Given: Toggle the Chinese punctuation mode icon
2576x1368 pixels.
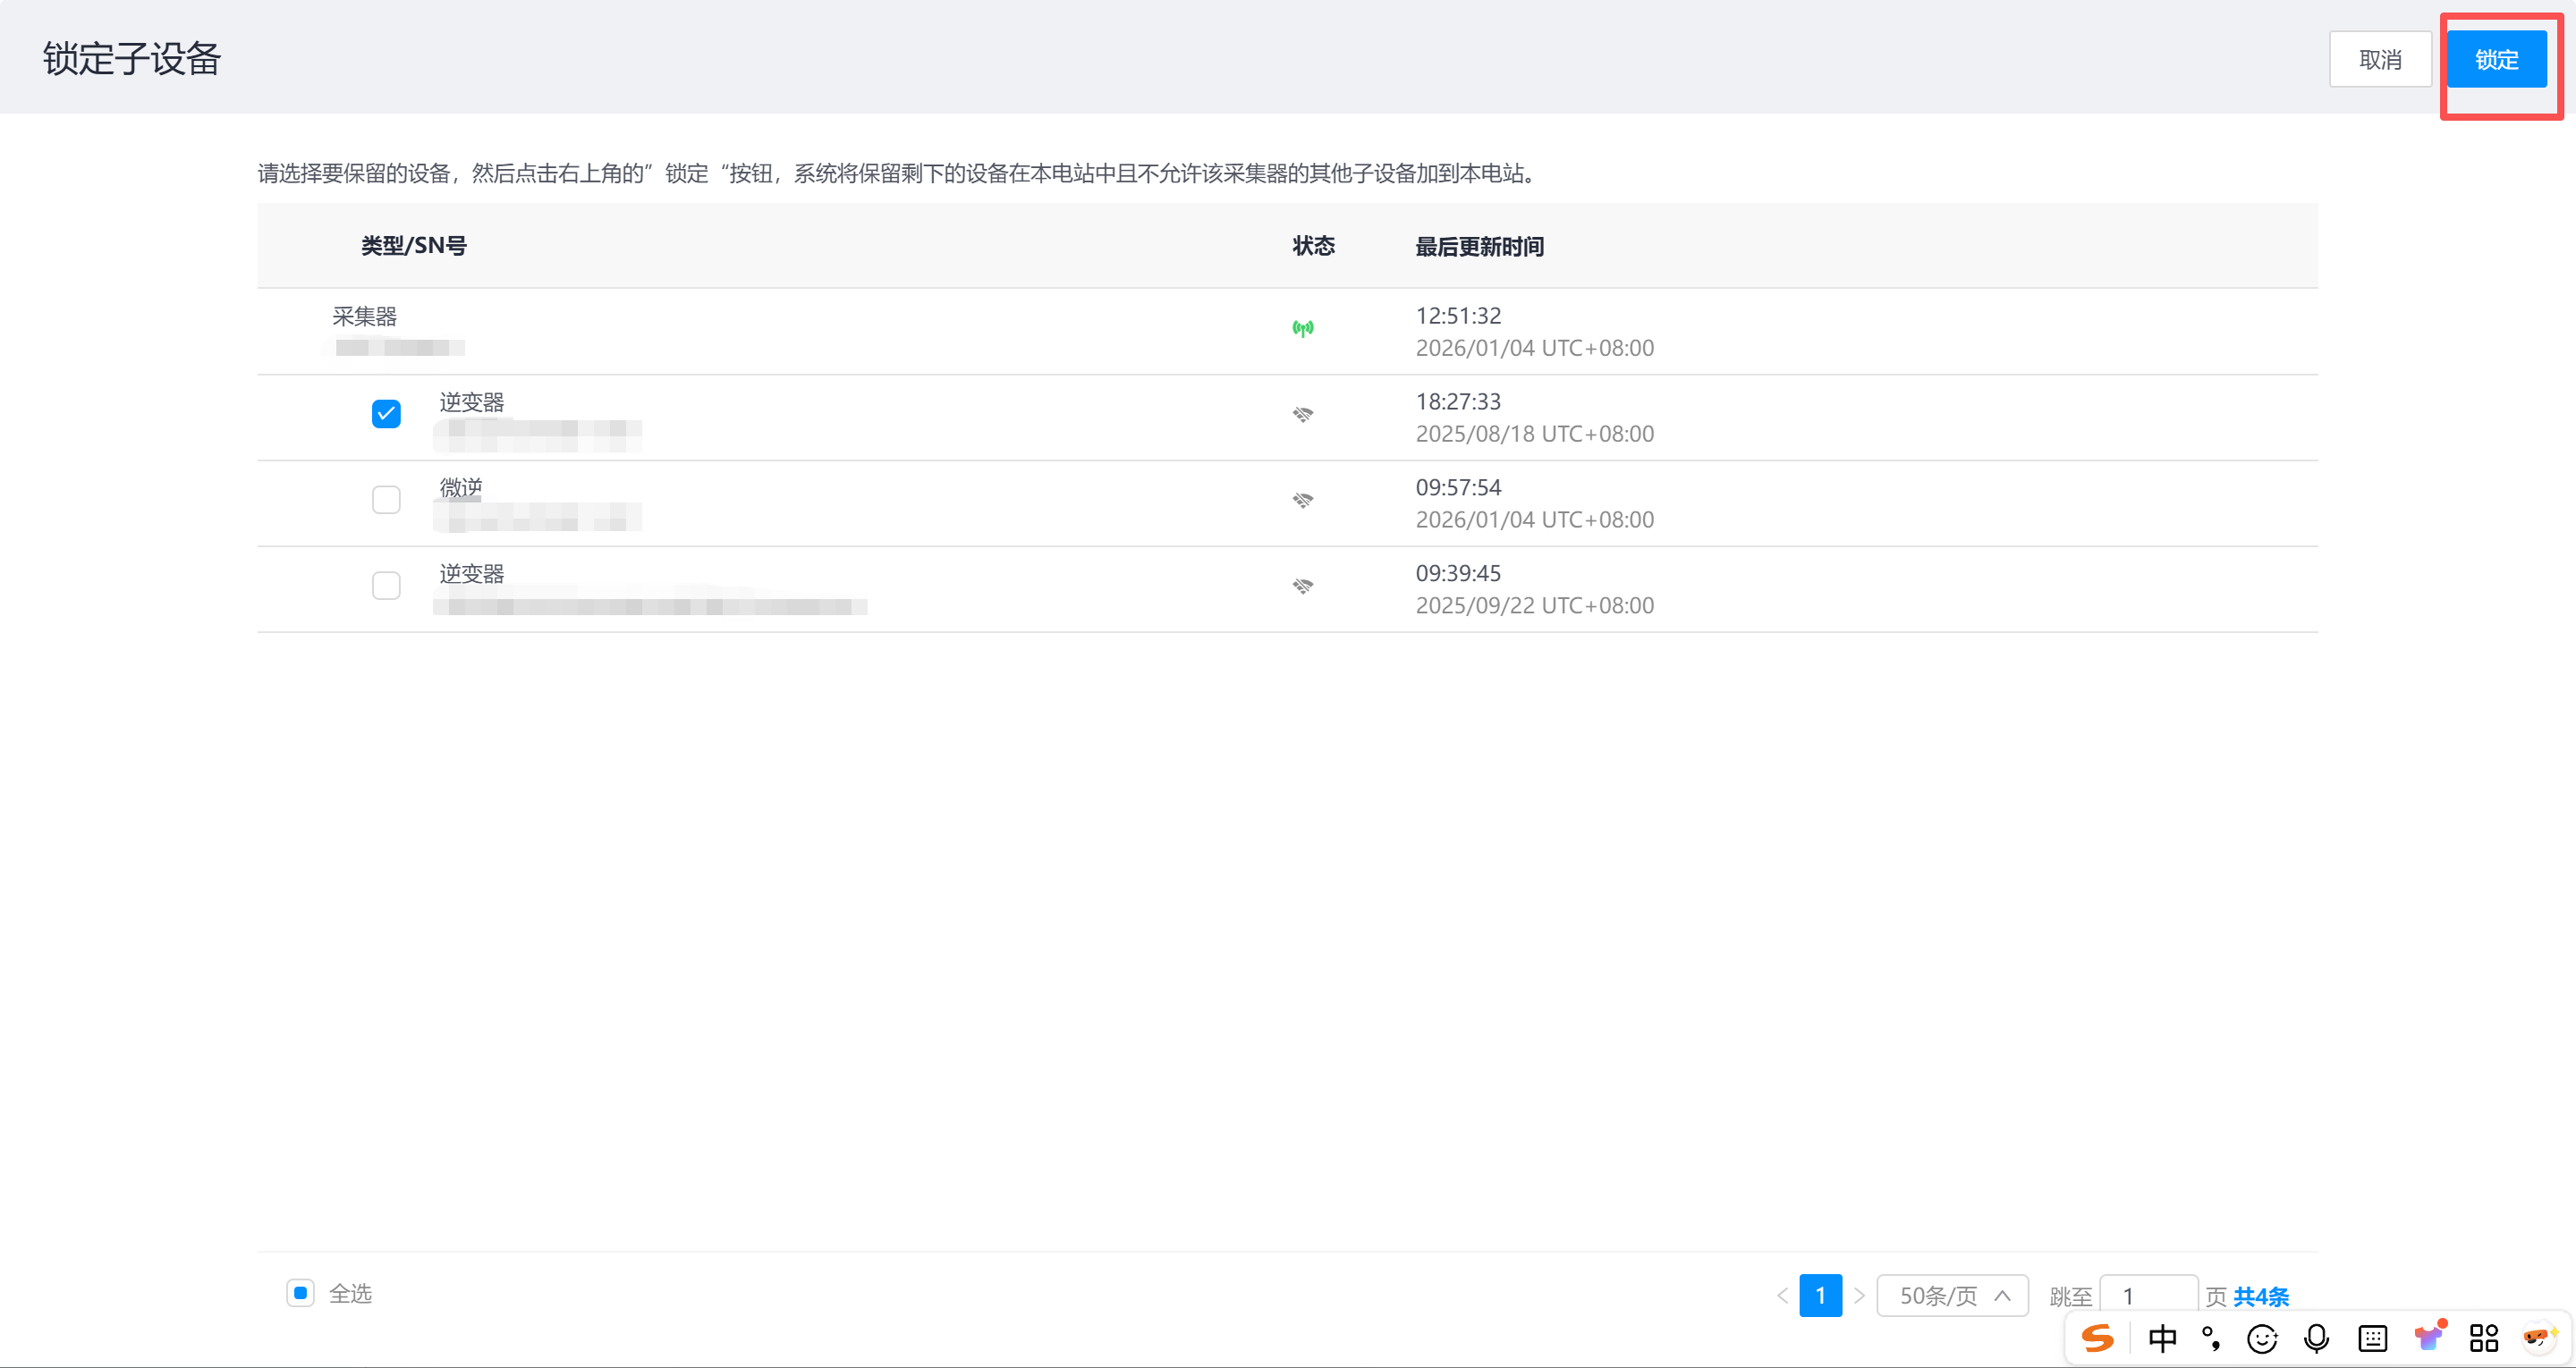Looking at the screenshot, I should (x=2211, y=1338).
